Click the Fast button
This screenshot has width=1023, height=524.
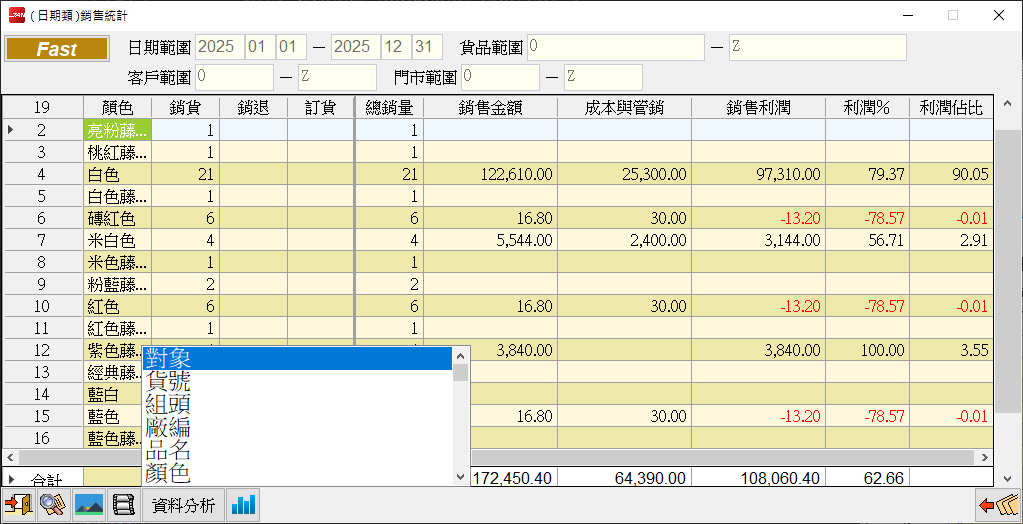(x=56, y=49)
